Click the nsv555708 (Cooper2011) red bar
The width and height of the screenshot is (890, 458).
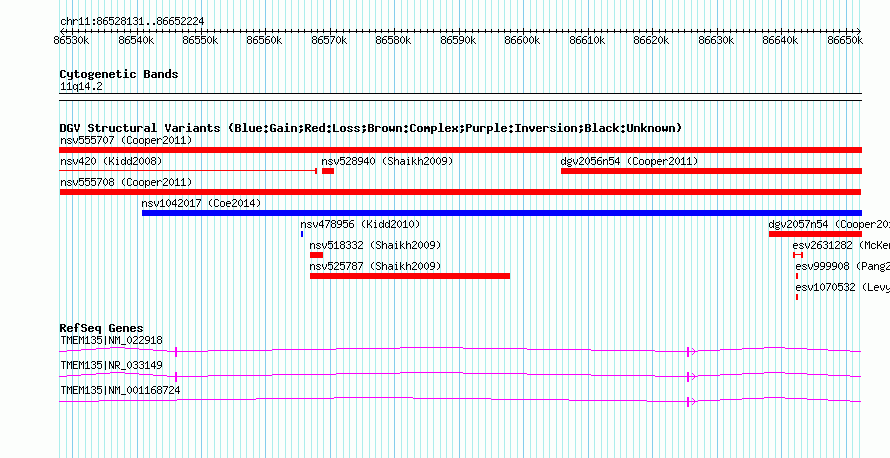point(460,192)
